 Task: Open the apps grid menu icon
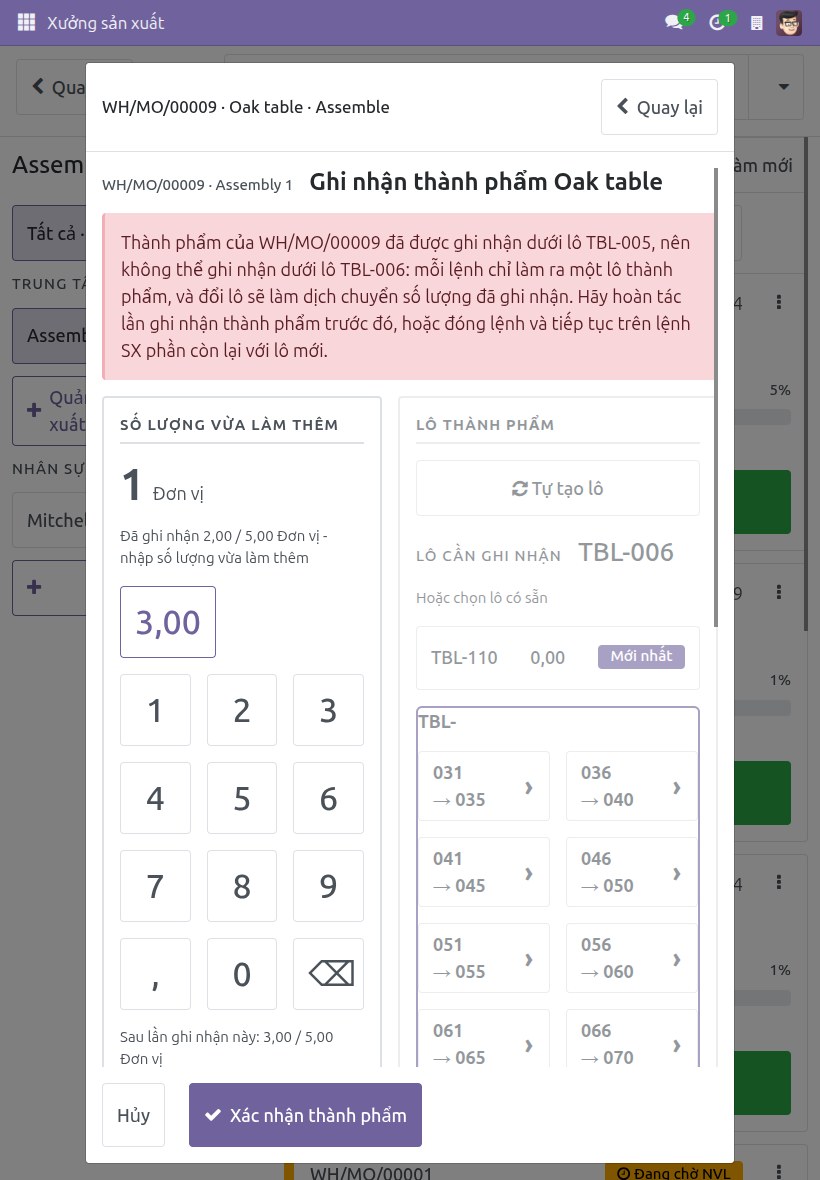(26, 23)
